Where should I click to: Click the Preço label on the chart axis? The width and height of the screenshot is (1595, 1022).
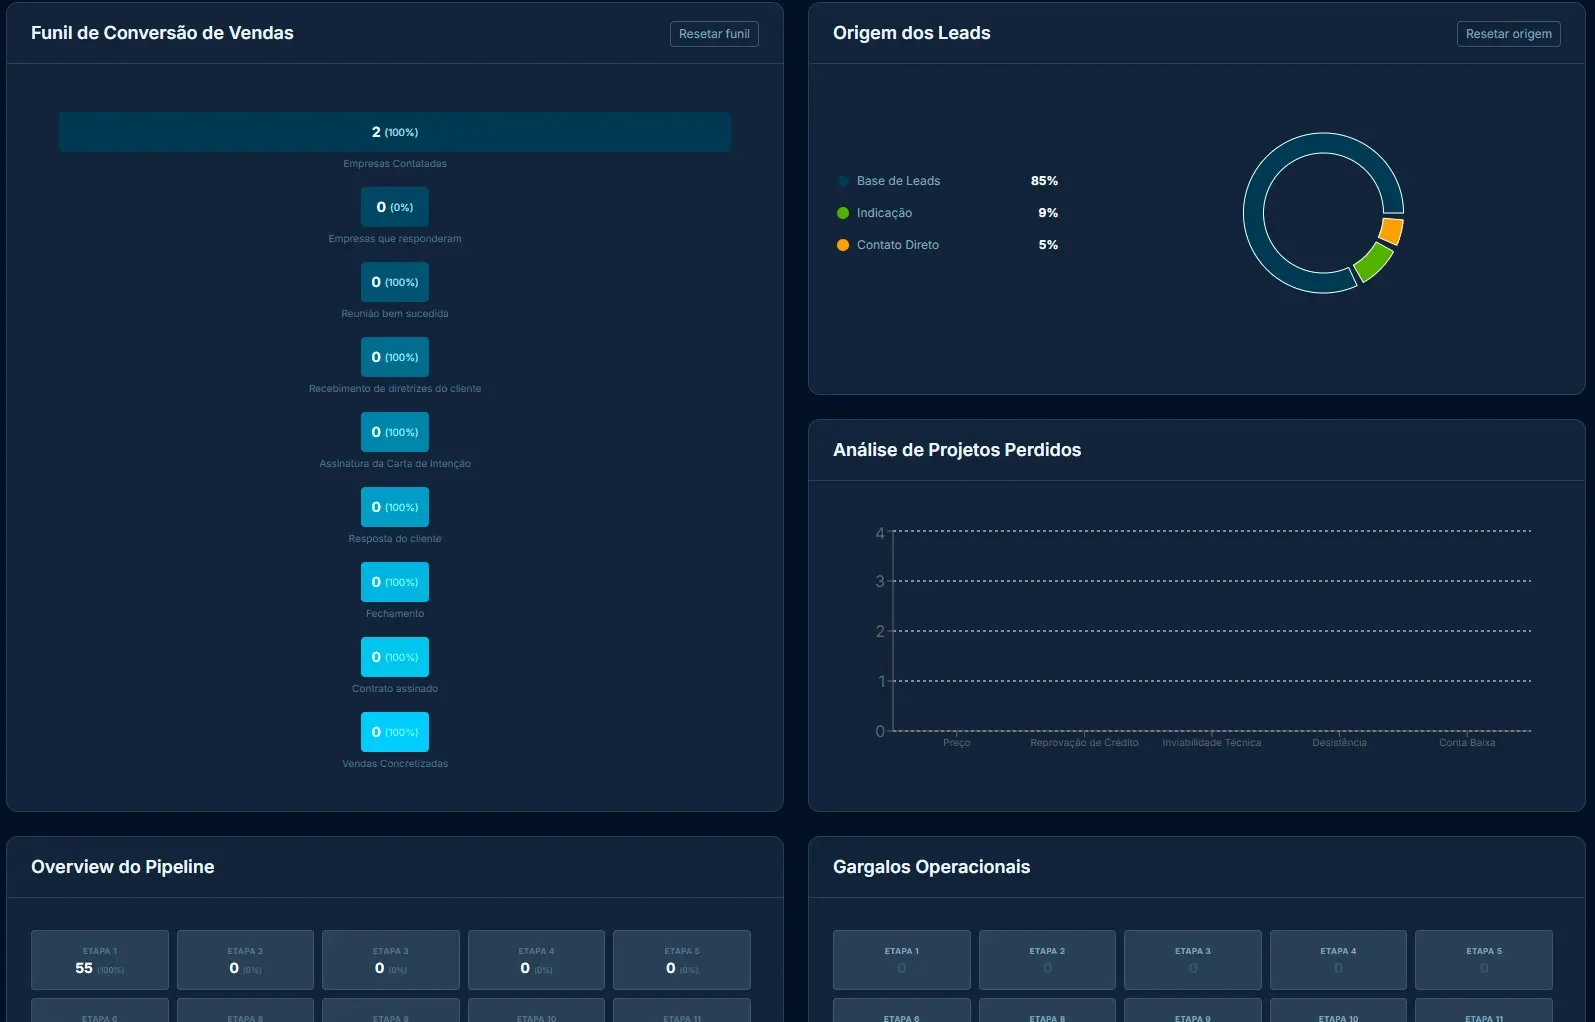pos(956,743)
